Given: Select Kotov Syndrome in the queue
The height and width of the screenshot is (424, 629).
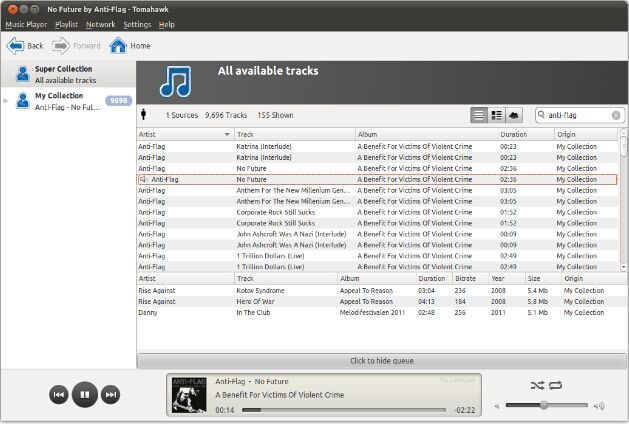Looking at the screenshot, I should [381, 290].
